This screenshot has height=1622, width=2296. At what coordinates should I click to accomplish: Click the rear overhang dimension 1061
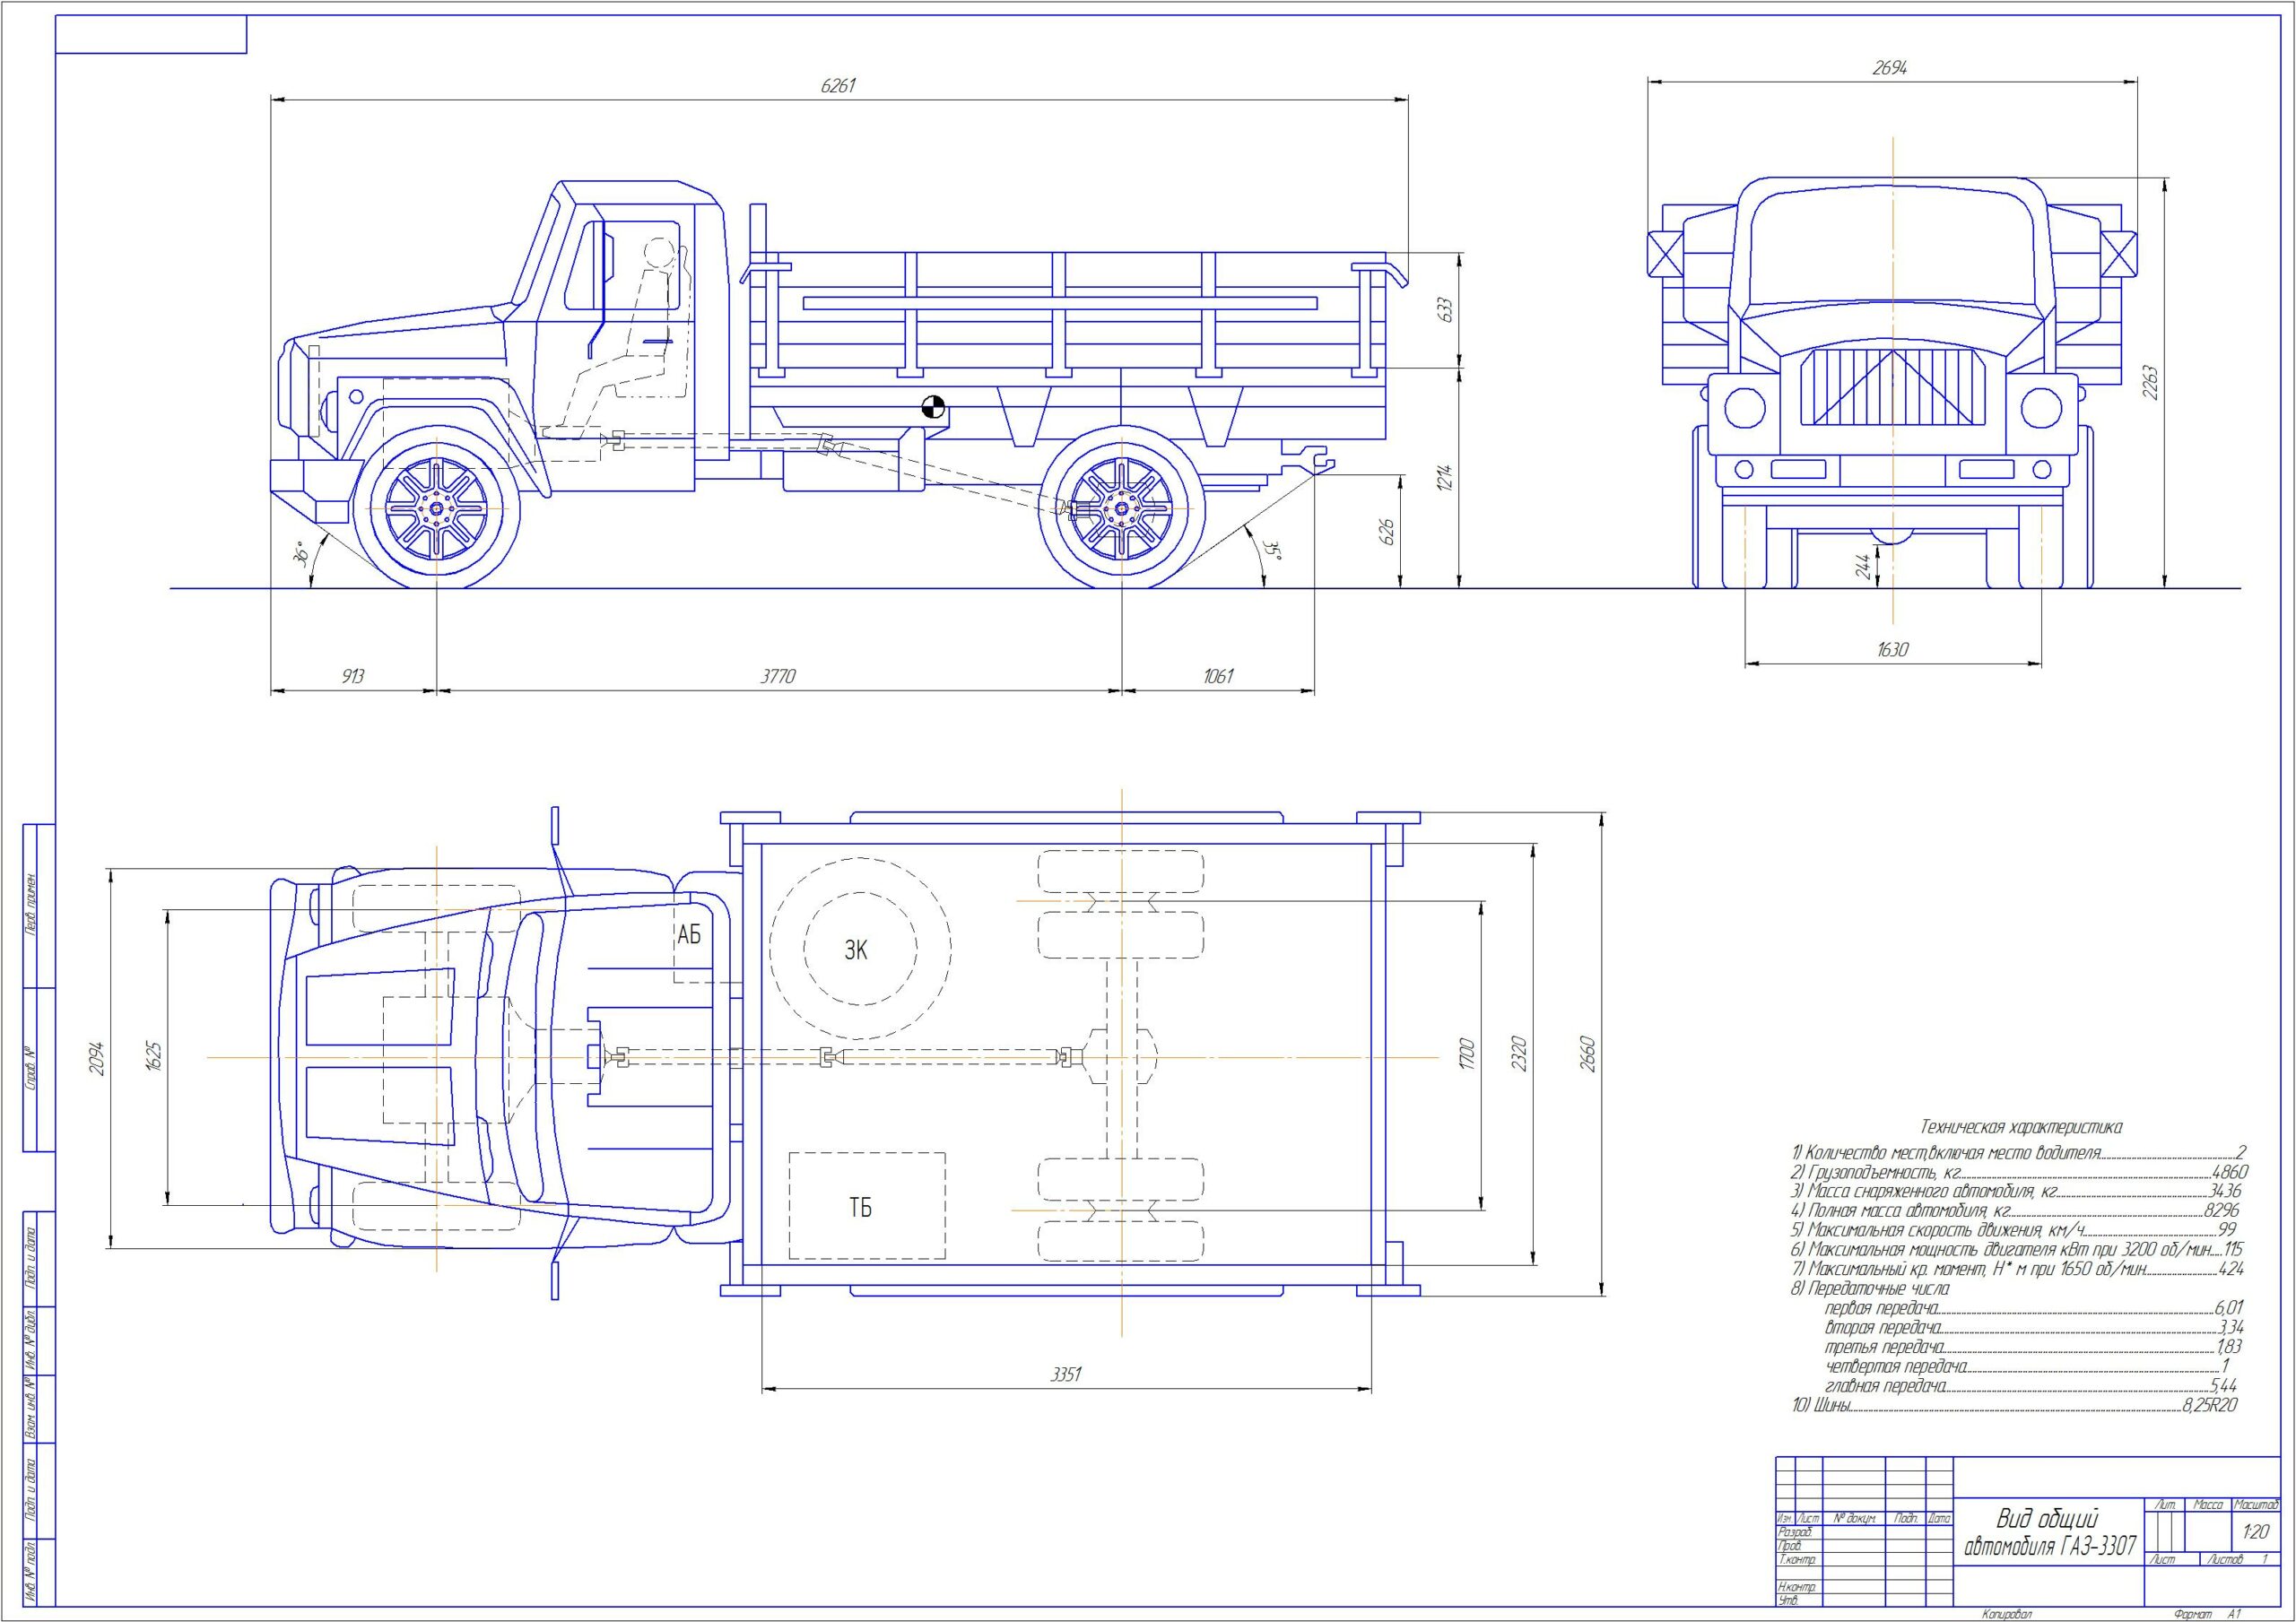(x=1217, y=676)
